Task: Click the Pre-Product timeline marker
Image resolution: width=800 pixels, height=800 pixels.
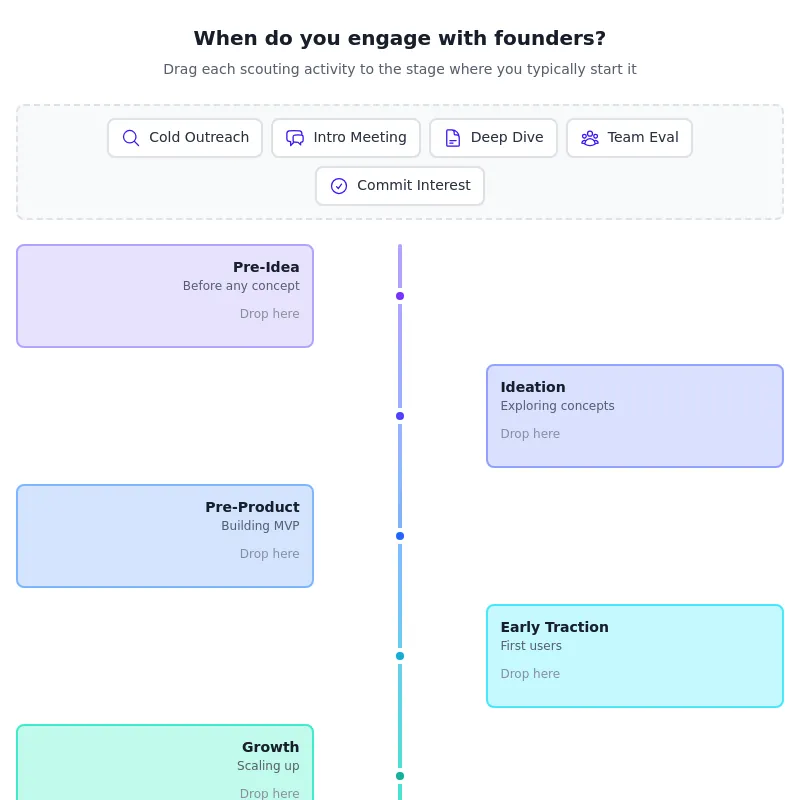Action: pyautogui.click(x=400, y=536)
